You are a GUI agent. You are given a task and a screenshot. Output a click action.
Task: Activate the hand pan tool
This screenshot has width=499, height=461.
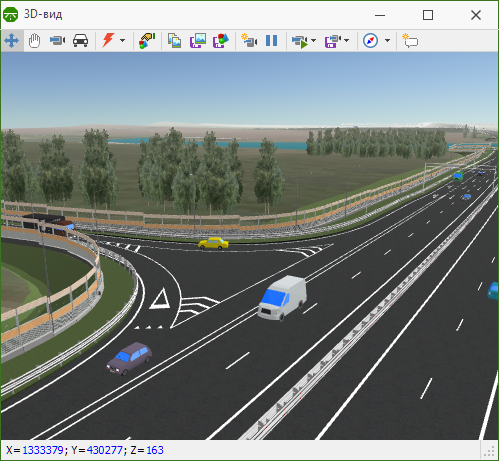click(34, 41)
